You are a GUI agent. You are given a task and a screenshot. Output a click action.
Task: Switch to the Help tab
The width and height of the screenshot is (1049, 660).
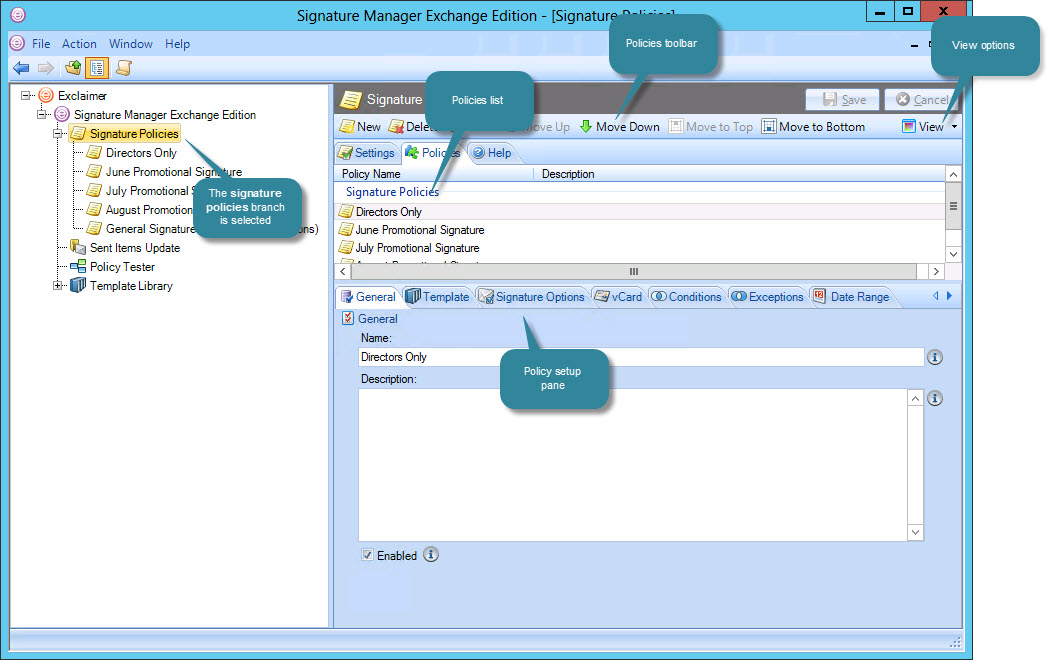492,153
